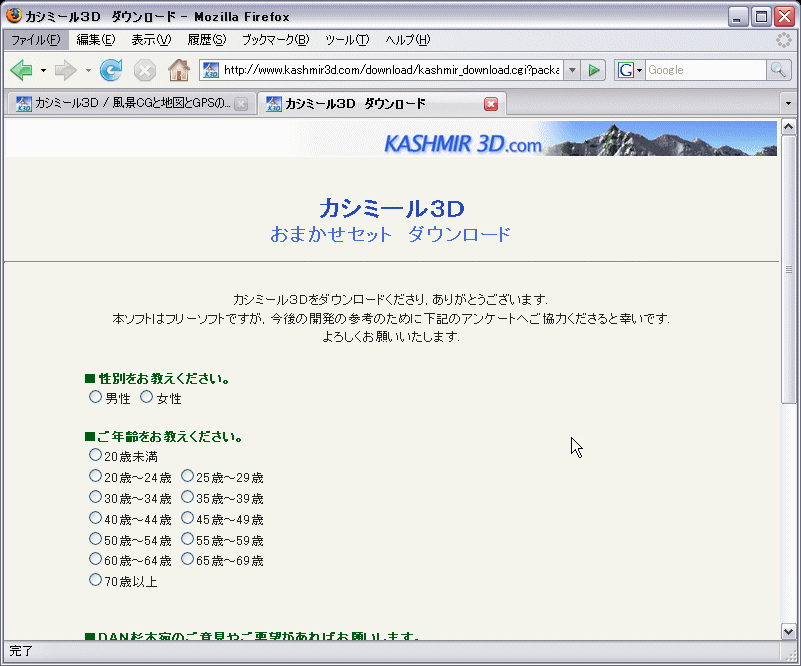Click the magnifying glass search icon
Viewport: 801px width, 666px height.
[x=778, y=70]
